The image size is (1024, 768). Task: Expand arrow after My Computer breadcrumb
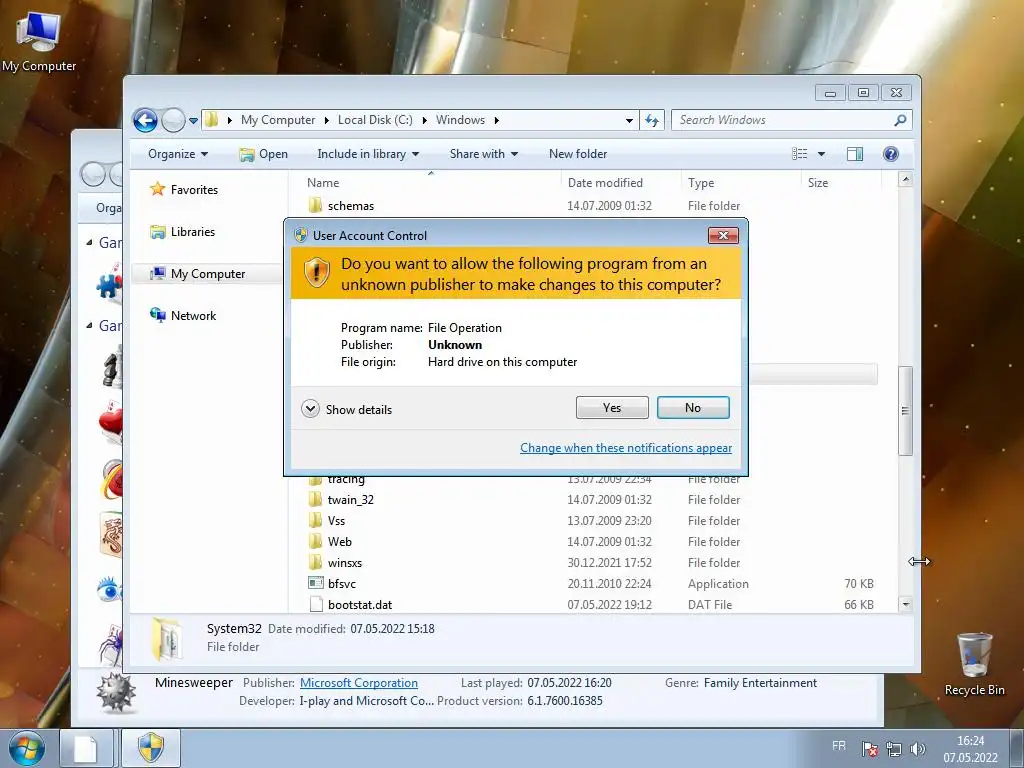[x=327, y=120]
